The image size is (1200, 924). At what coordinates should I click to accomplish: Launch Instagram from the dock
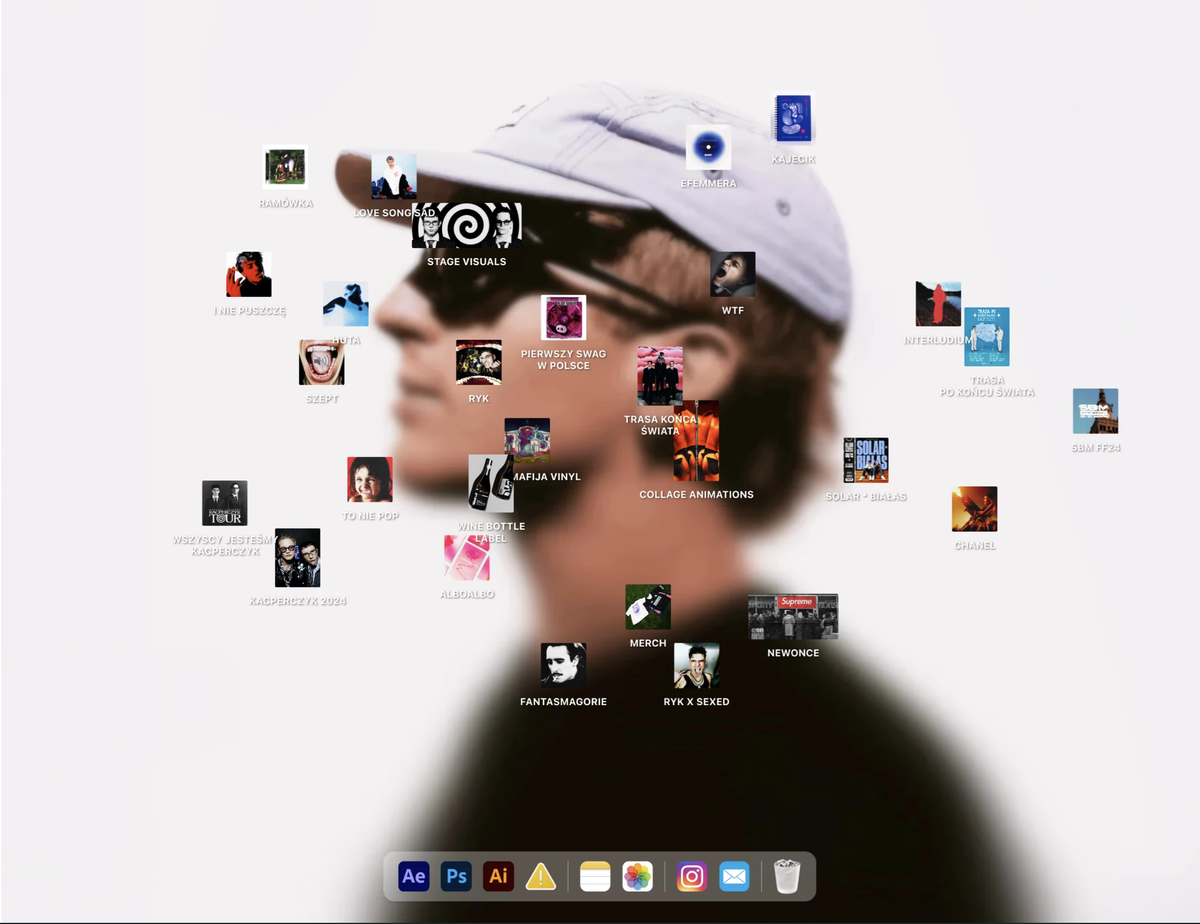pyautogui.click(x=692, y=876)
